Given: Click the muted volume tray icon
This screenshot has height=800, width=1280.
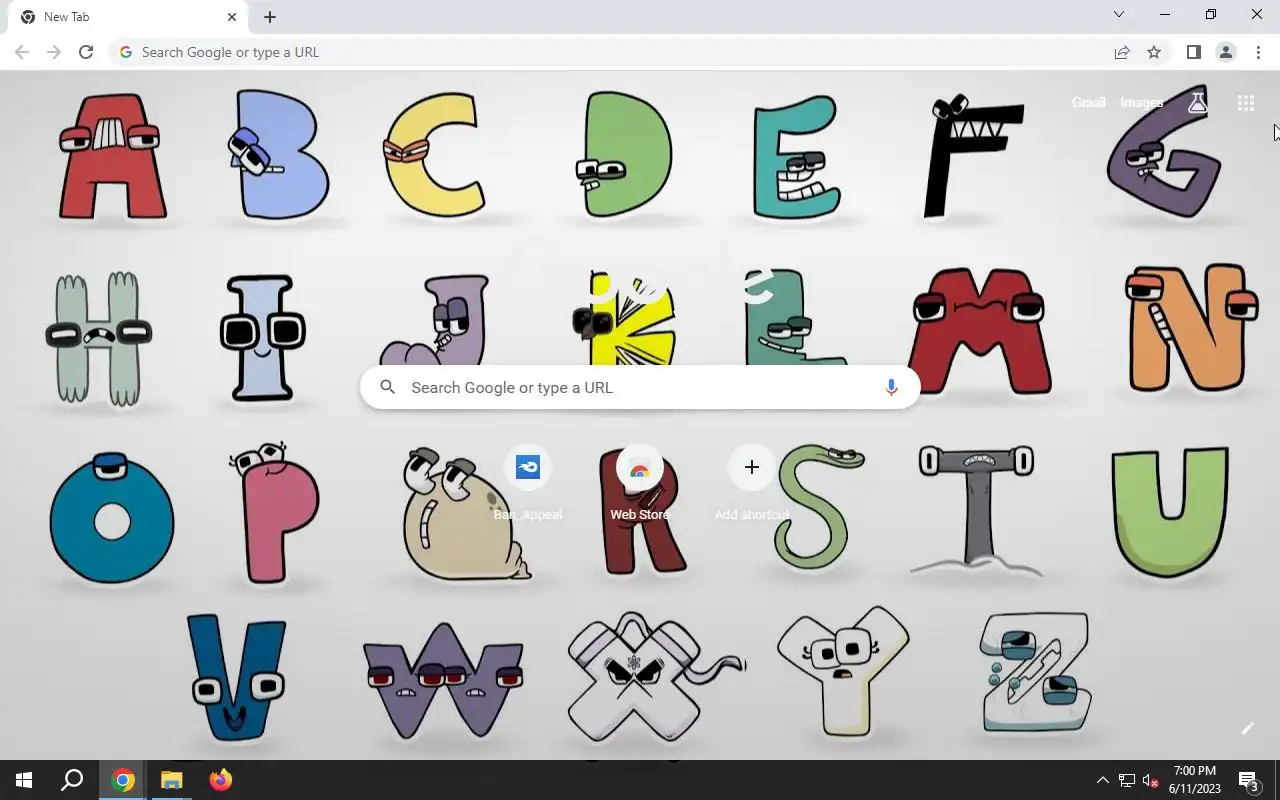Looking at the screenshot, I should click(1151, 780).
